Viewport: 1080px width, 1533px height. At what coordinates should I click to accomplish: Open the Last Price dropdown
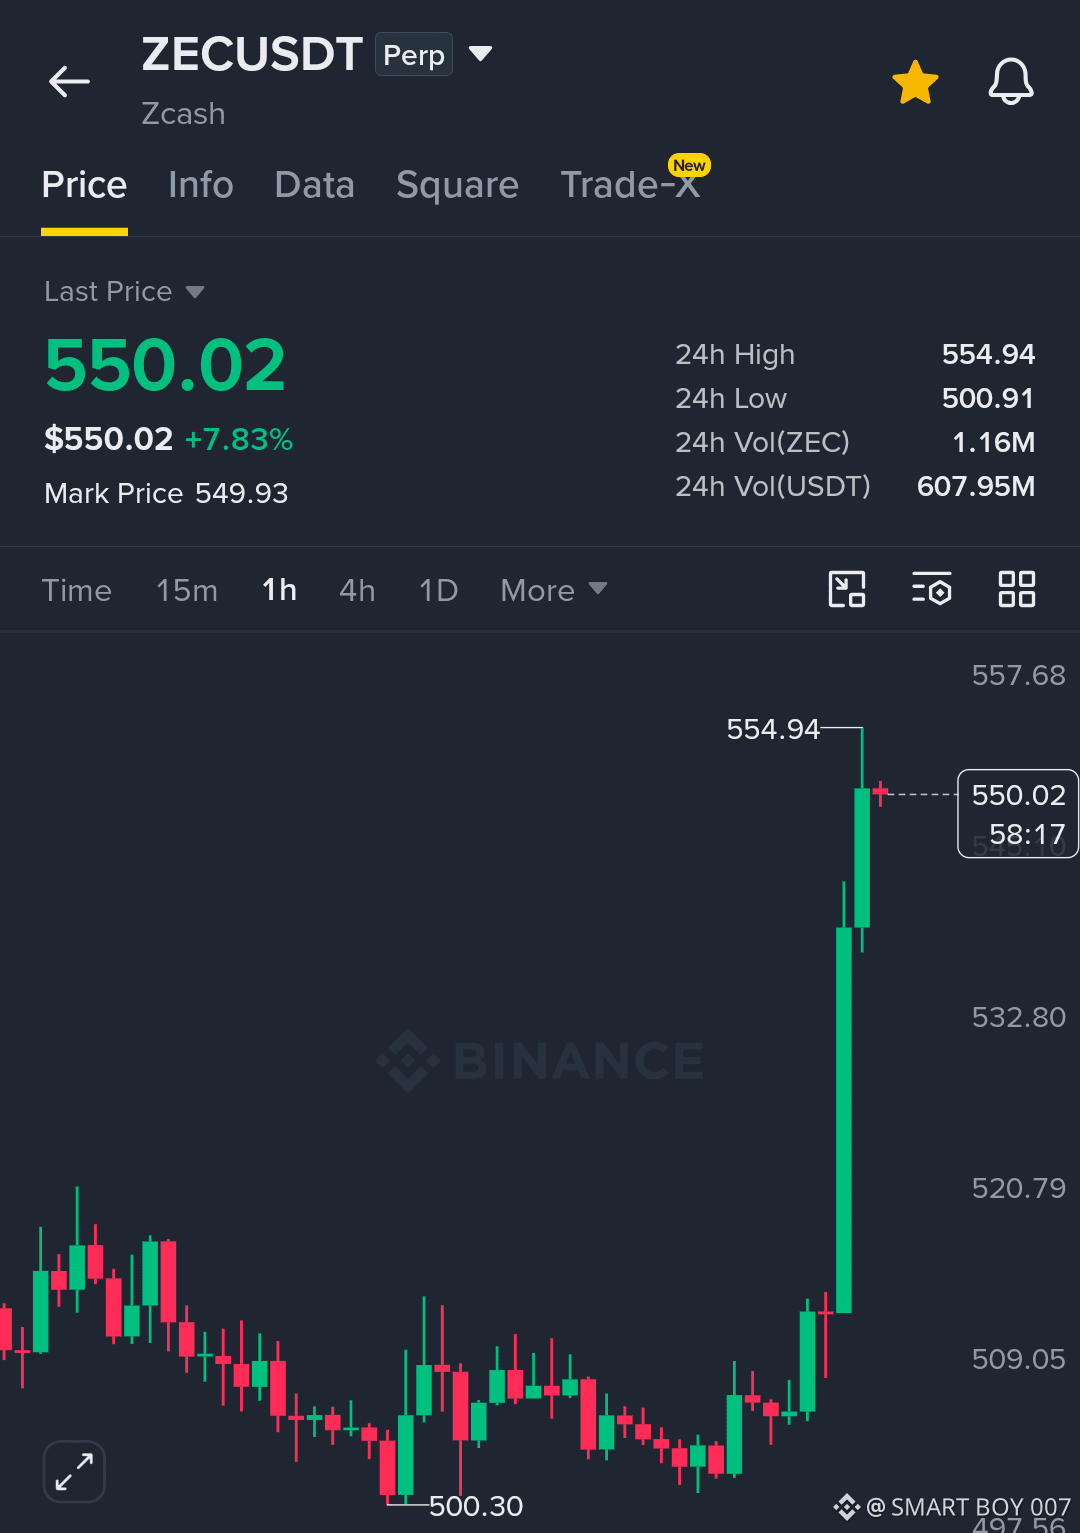click(124, 291)
